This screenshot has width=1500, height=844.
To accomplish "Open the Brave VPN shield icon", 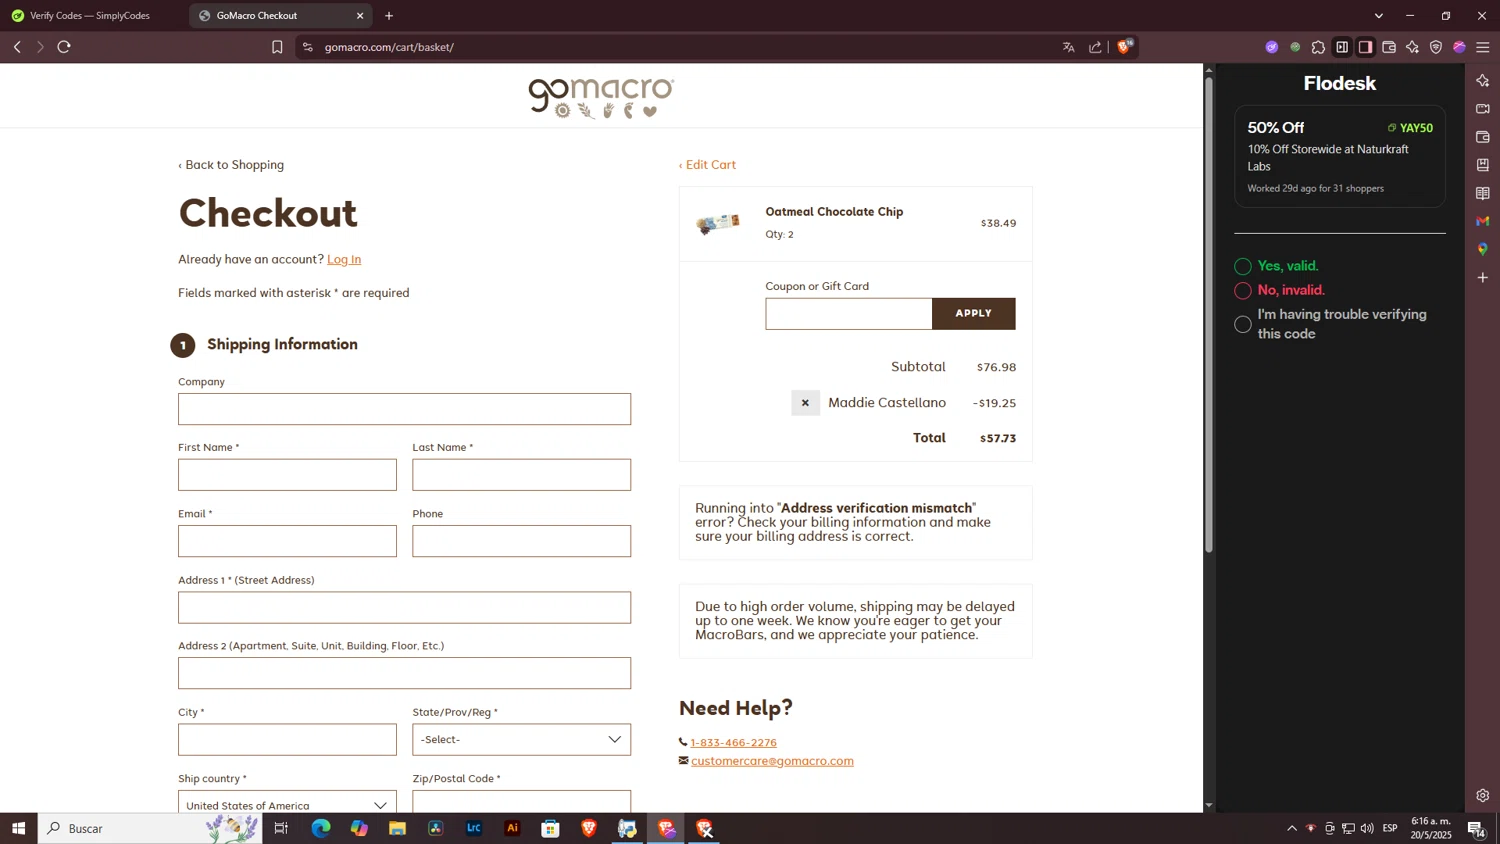I will tap(1436, 47).
